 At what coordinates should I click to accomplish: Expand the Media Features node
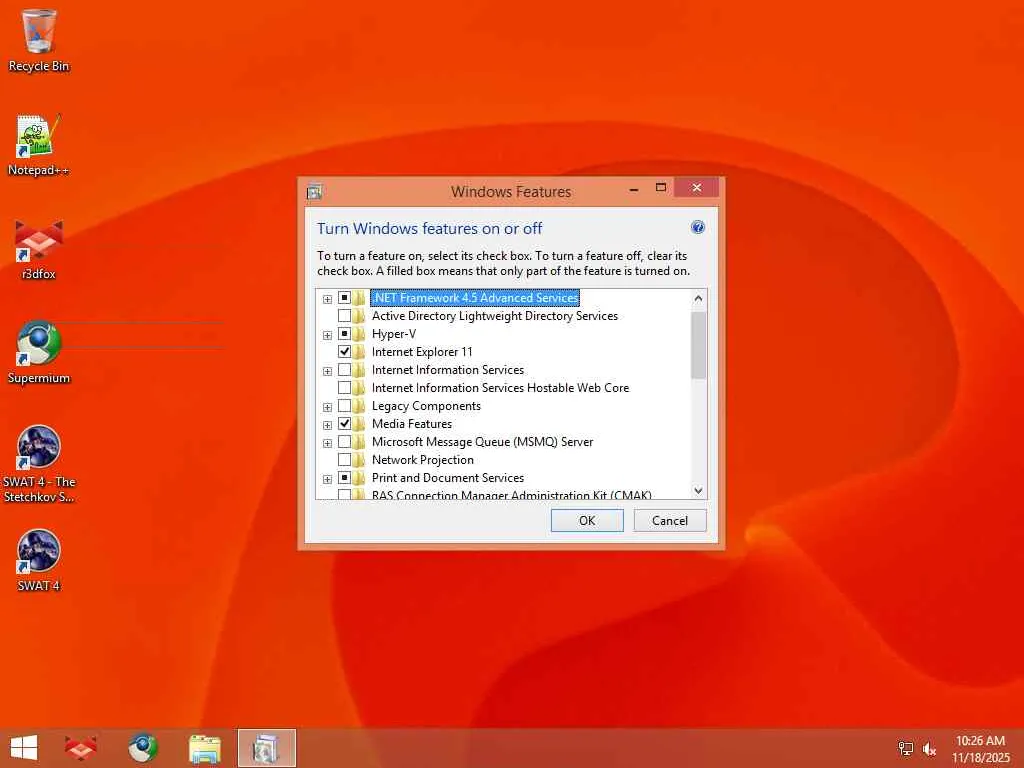click(x=327, y=425)
